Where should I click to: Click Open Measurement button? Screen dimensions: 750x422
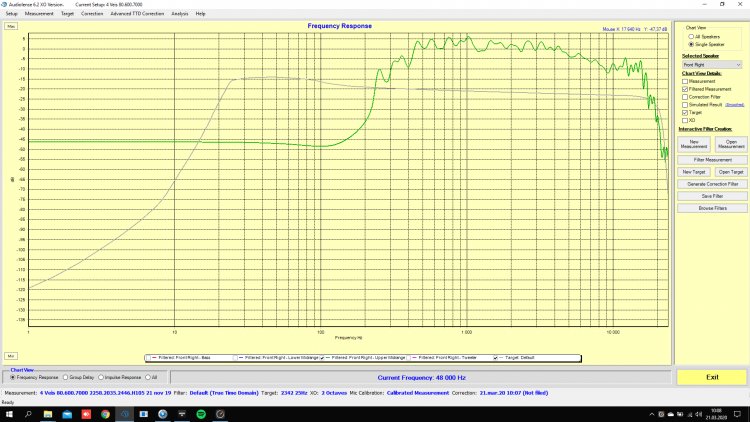(731, 144)
